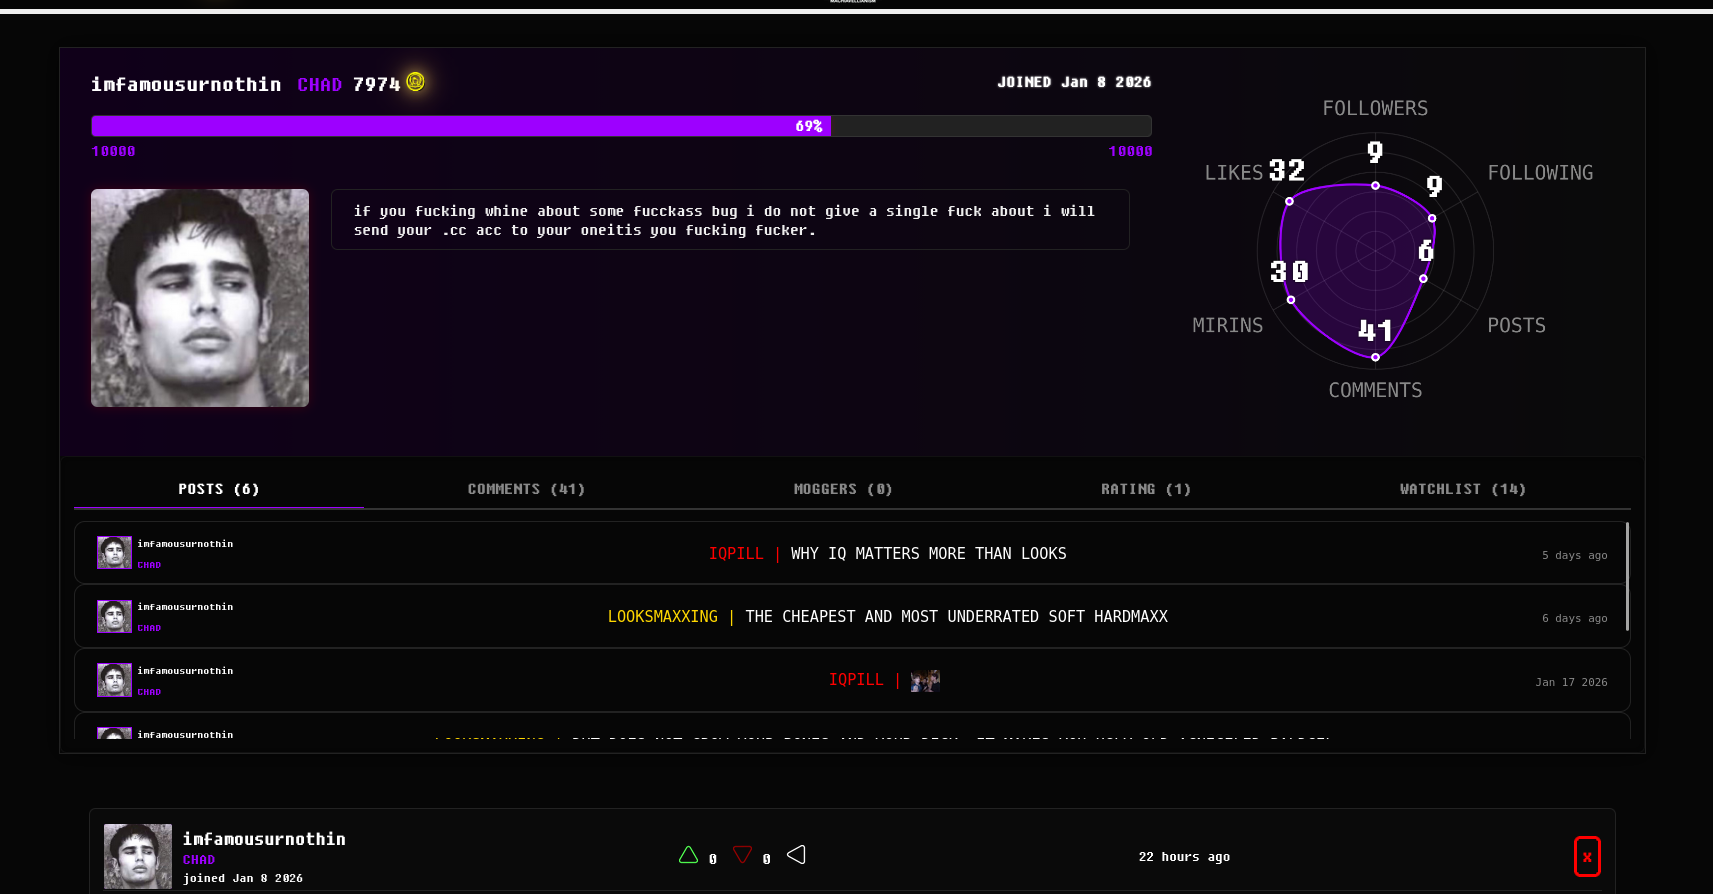View the large profile picture

pos(200,298)
